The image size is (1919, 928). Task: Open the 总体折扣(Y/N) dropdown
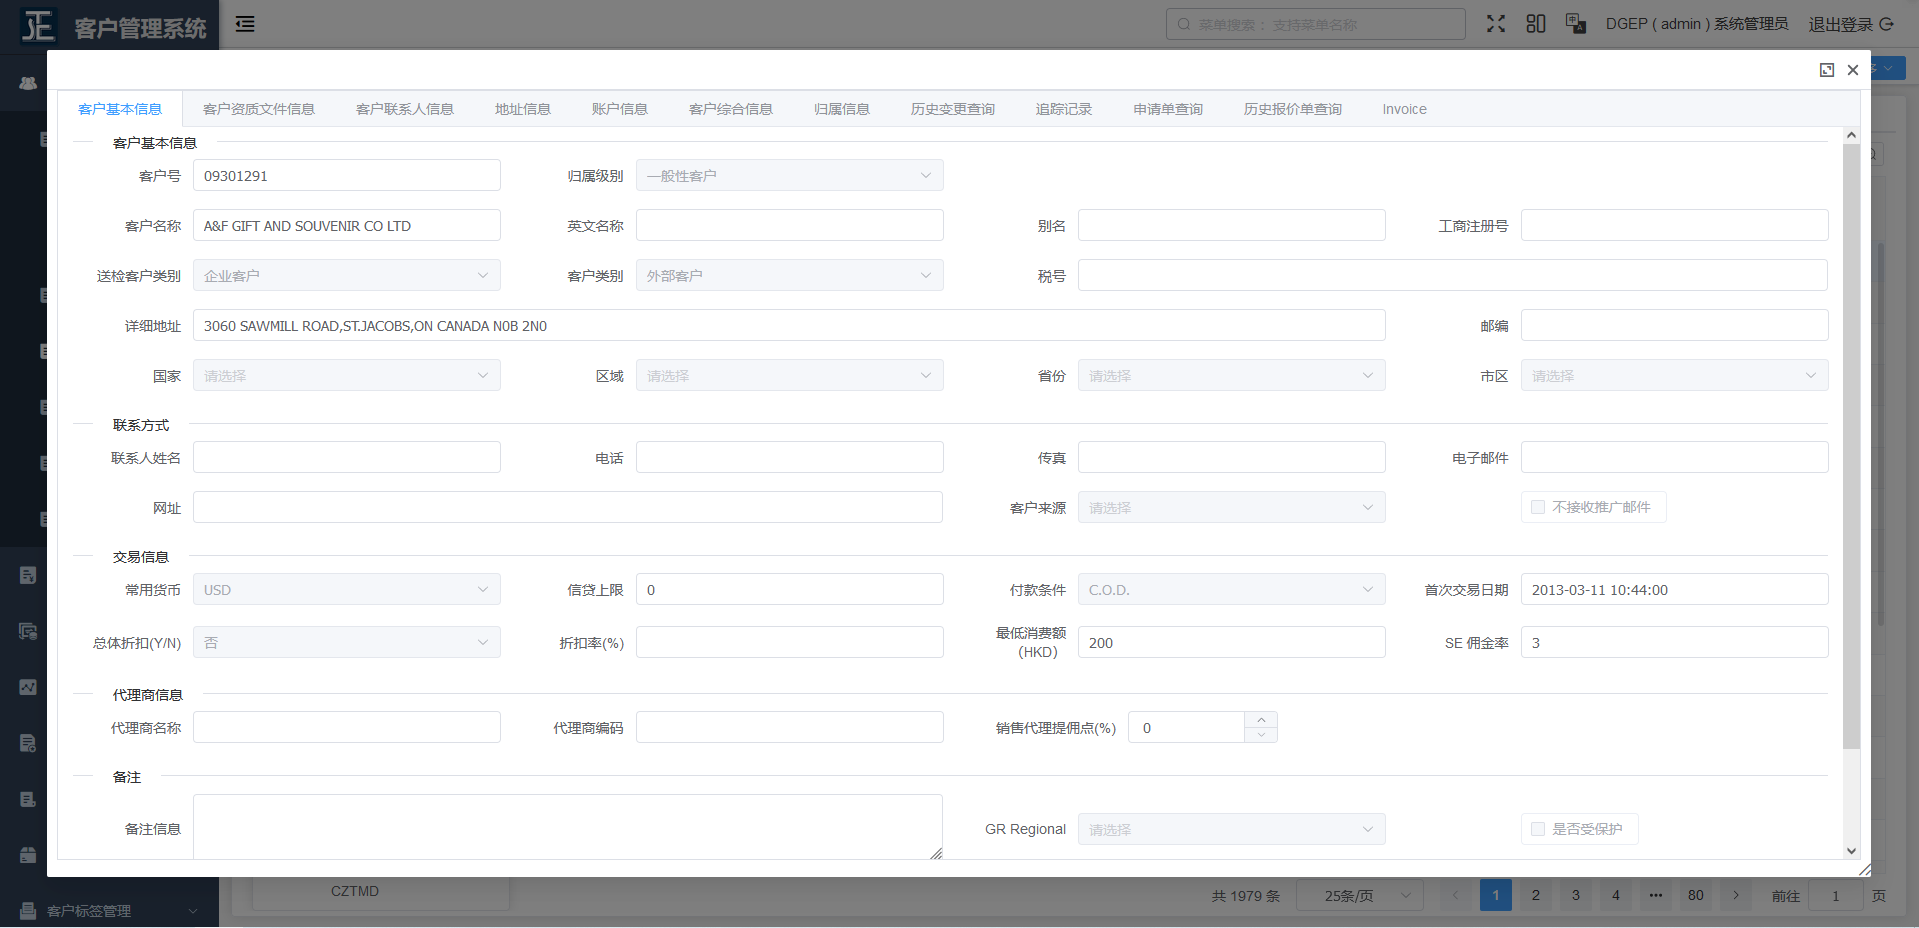tap(347, 642)
